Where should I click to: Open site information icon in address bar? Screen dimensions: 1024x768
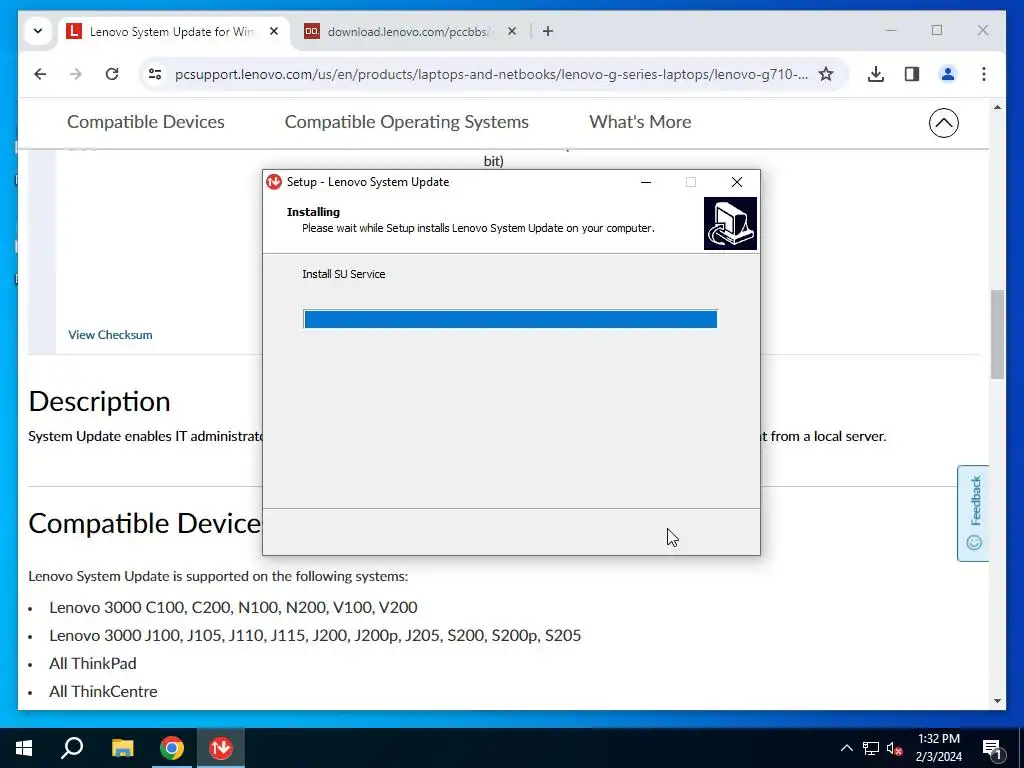[x=155, y=74]
